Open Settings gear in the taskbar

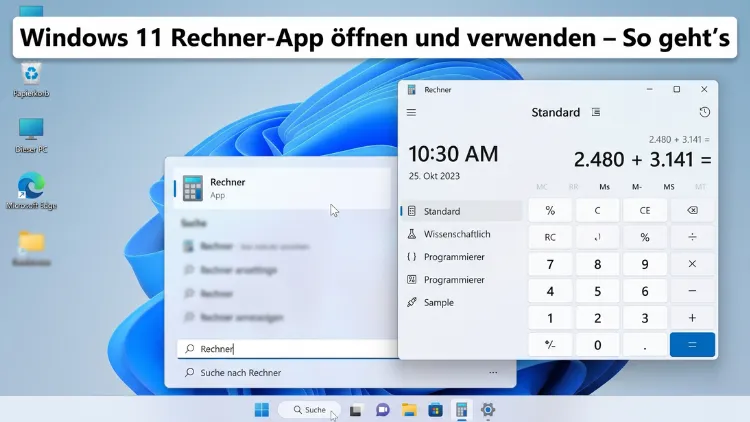coord(488,410)
